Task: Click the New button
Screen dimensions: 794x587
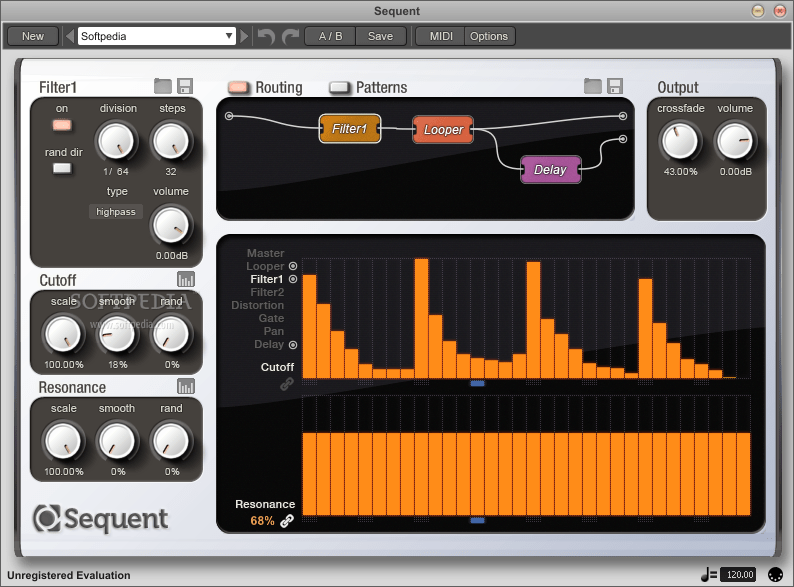Action: 33,36
